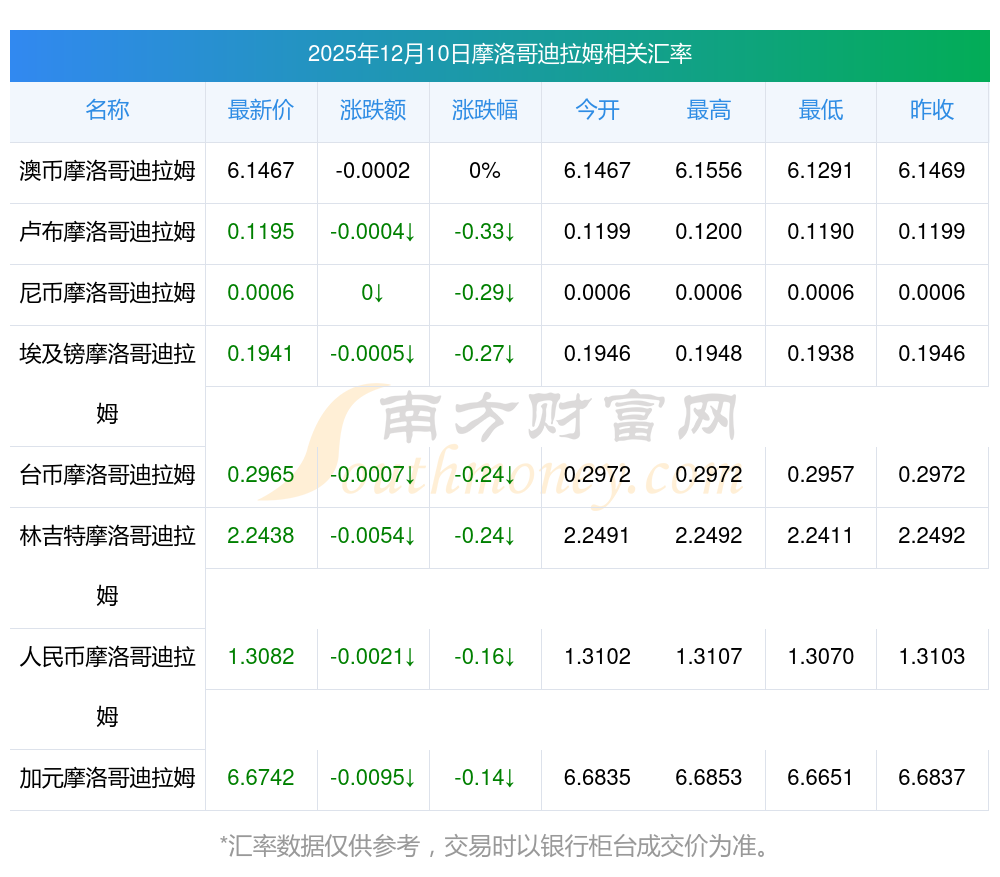
Task: Click the table title 2025年12月10日摩洛哥迪拉姆相关汇率
Action: (x=499, y=54)
